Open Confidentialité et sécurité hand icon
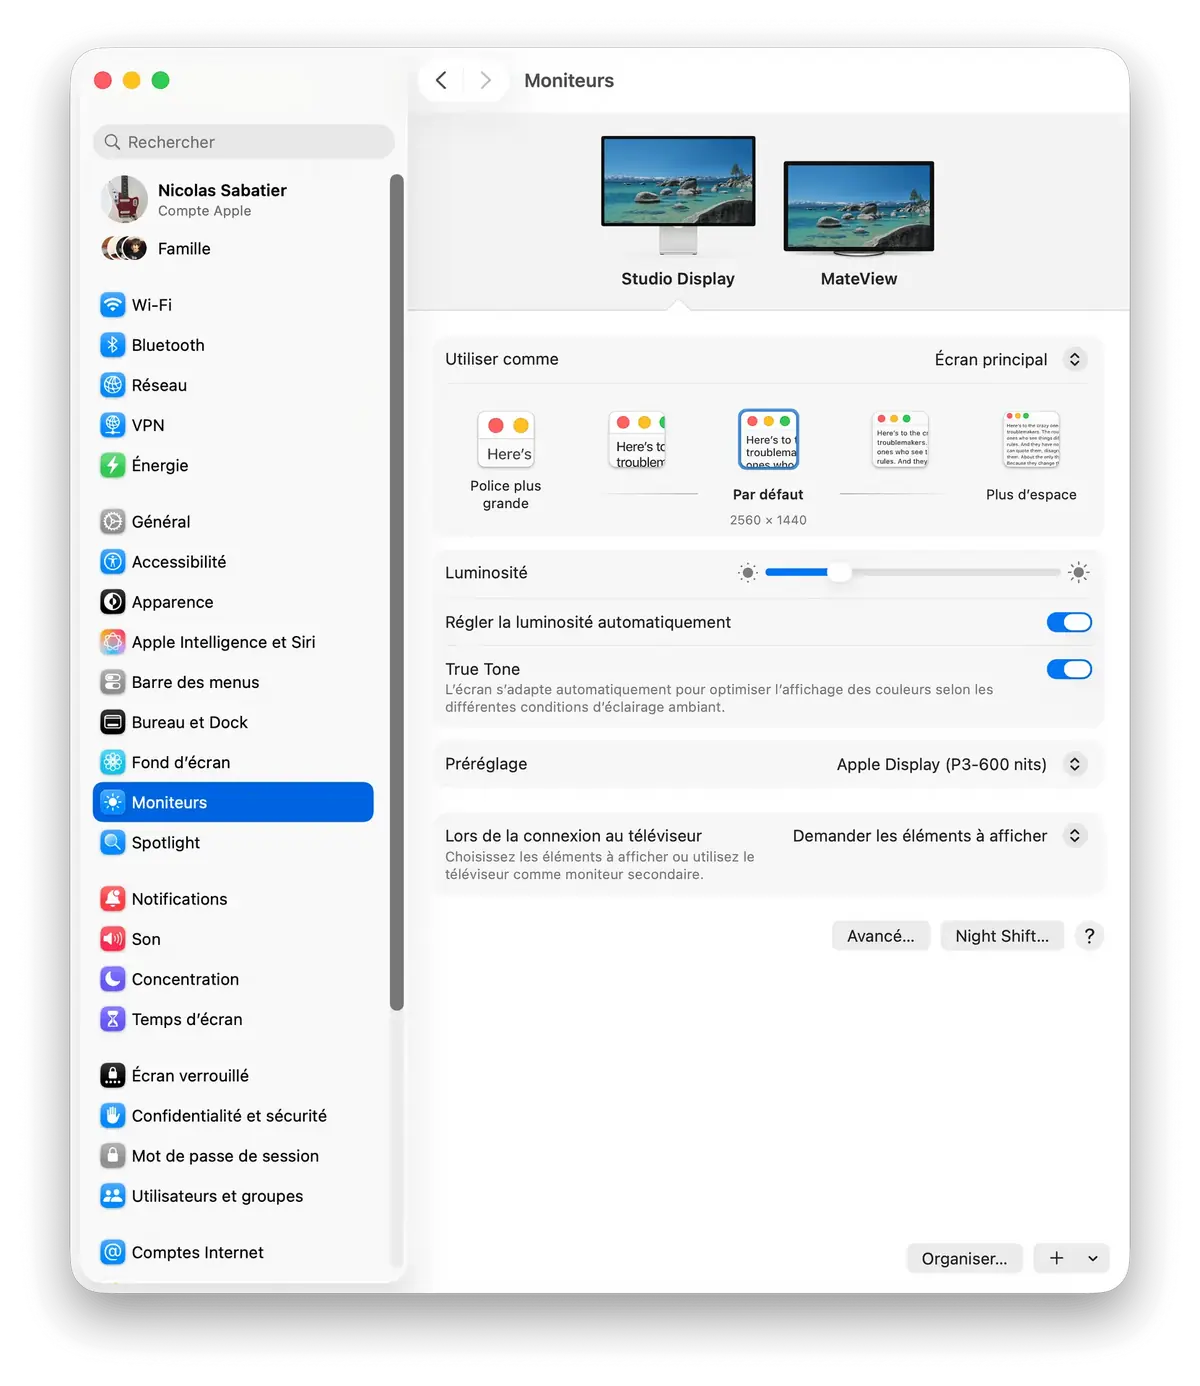Viewport: 1200px width, 1386px height. pyautogui.click(x=113, y=1116)
